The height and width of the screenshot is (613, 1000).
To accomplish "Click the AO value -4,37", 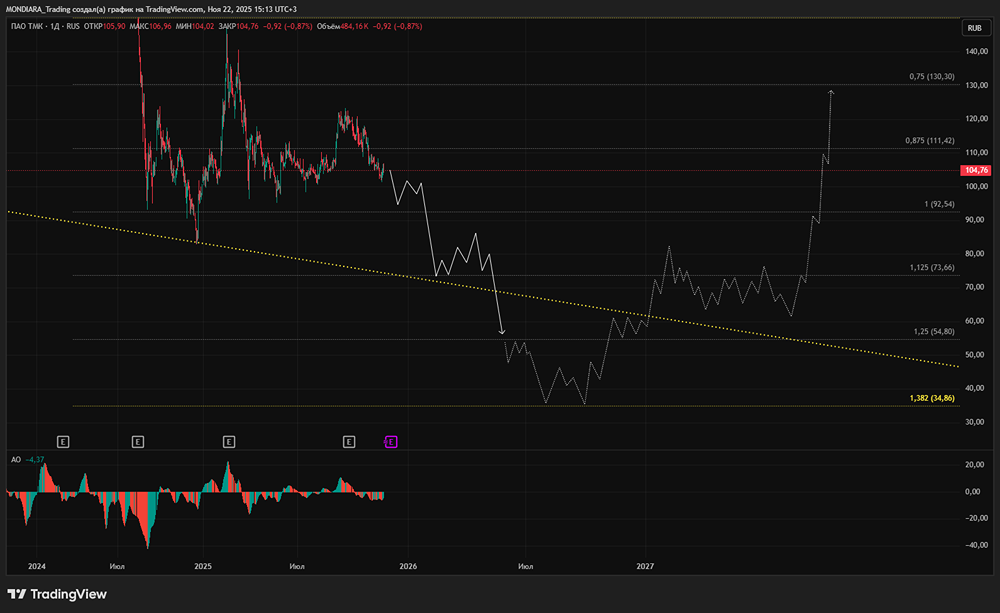I will pyautogui.click(x=35, y=459).
